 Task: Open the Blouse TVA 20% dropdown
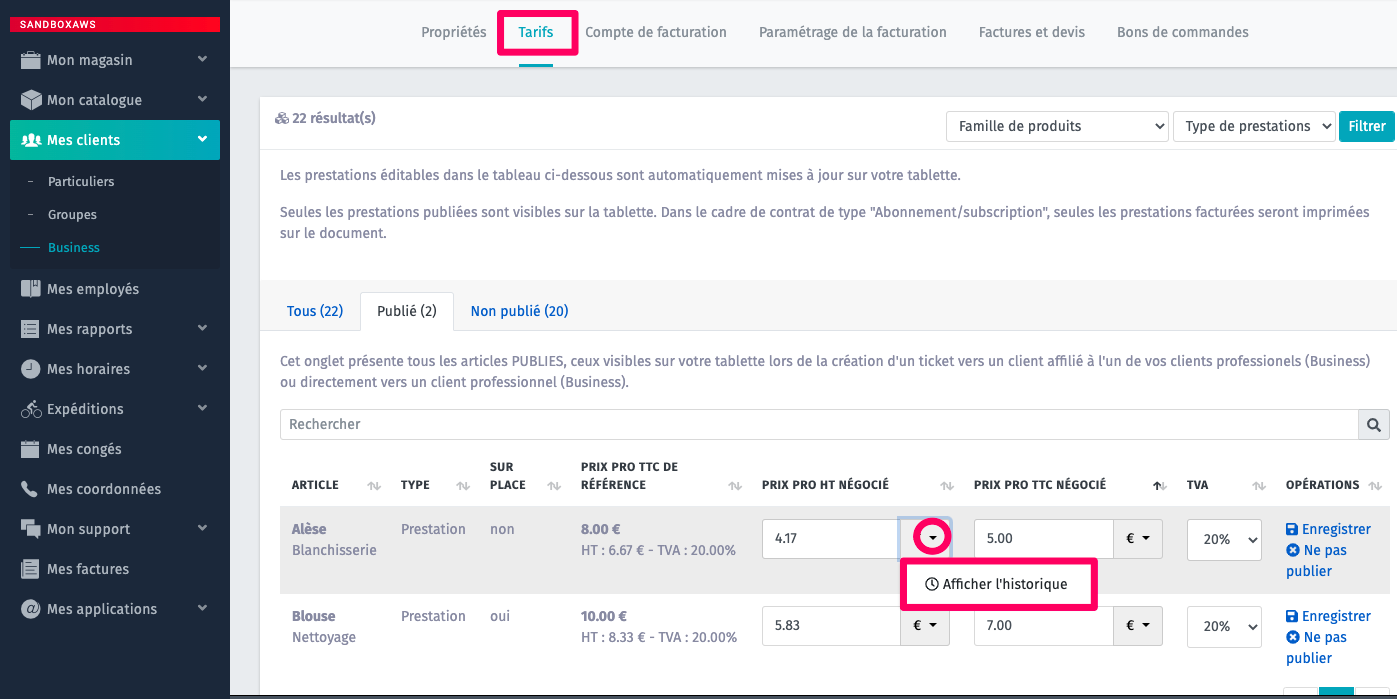pos(1224,626)
